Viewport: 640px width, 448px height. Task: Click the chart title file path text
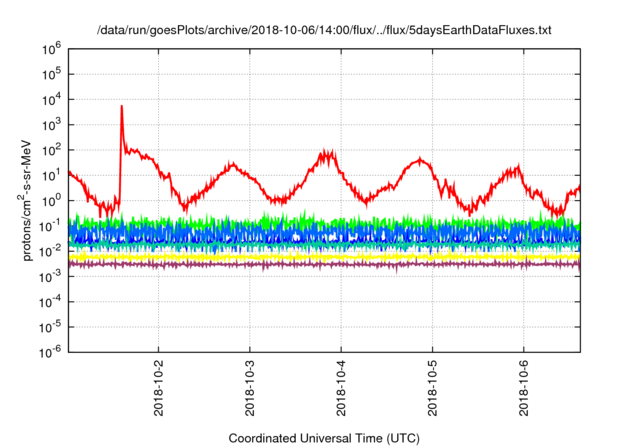324,30
